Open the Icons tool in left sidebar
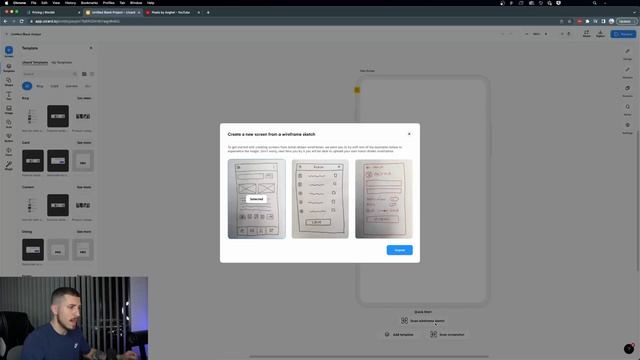This screenshot has height=360, width=640. (x=9, y=124)
